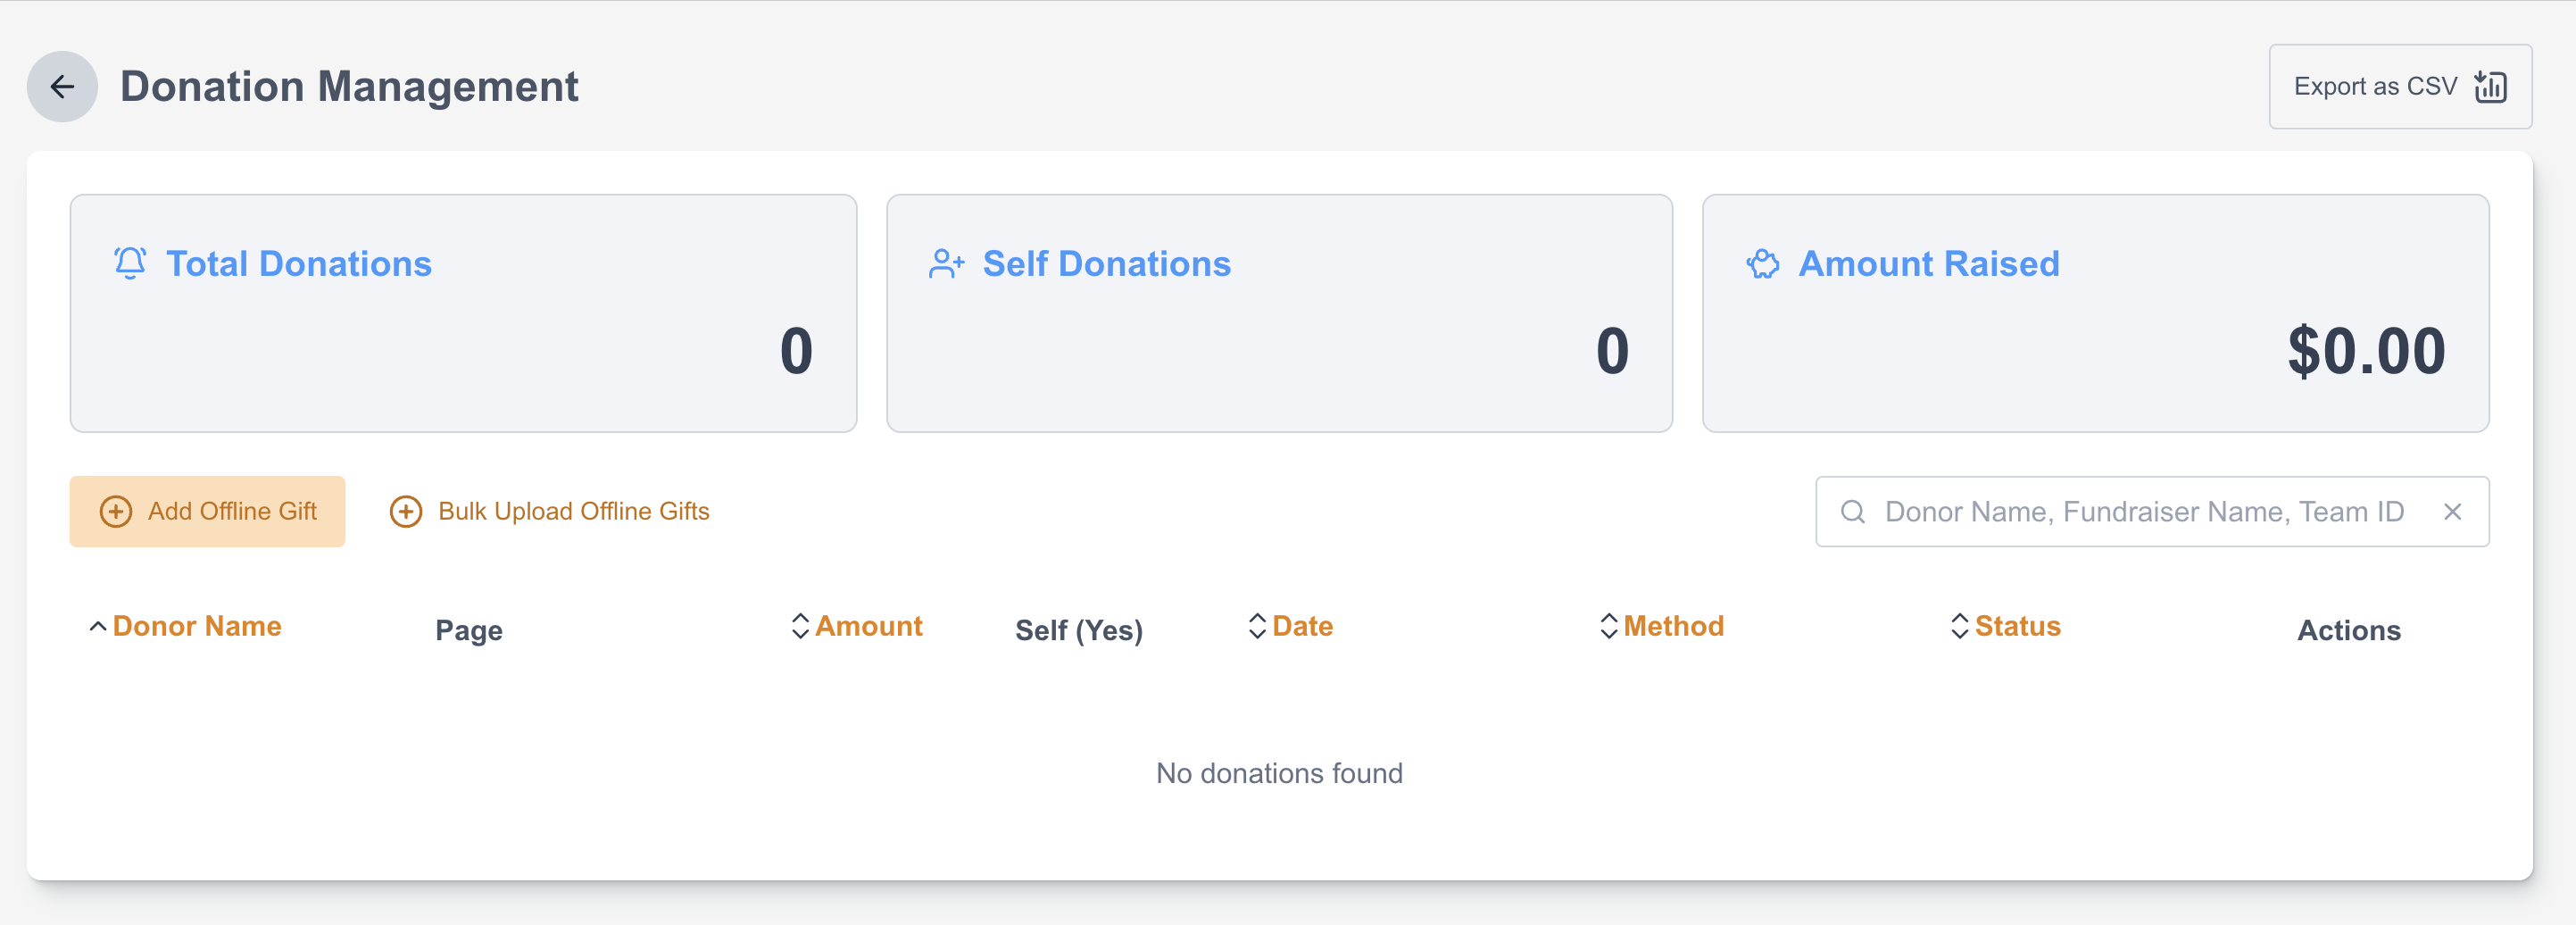Open the Add Offline Gift form
The image size is (2576, 925).
coord(232,512)
